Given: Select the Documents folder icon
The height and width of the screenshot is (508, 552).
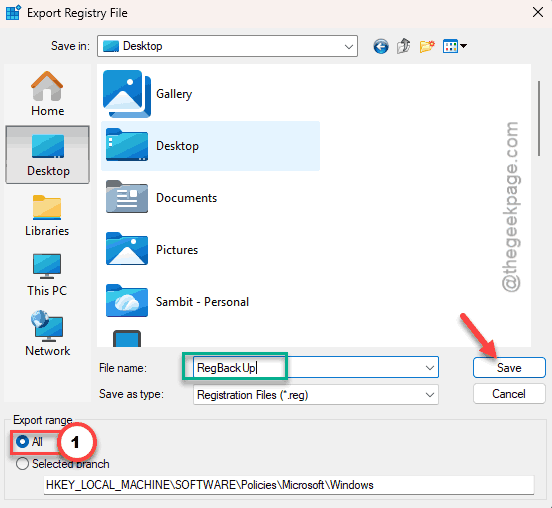Looking at the screenshot, I should click(x=127, y=197).
